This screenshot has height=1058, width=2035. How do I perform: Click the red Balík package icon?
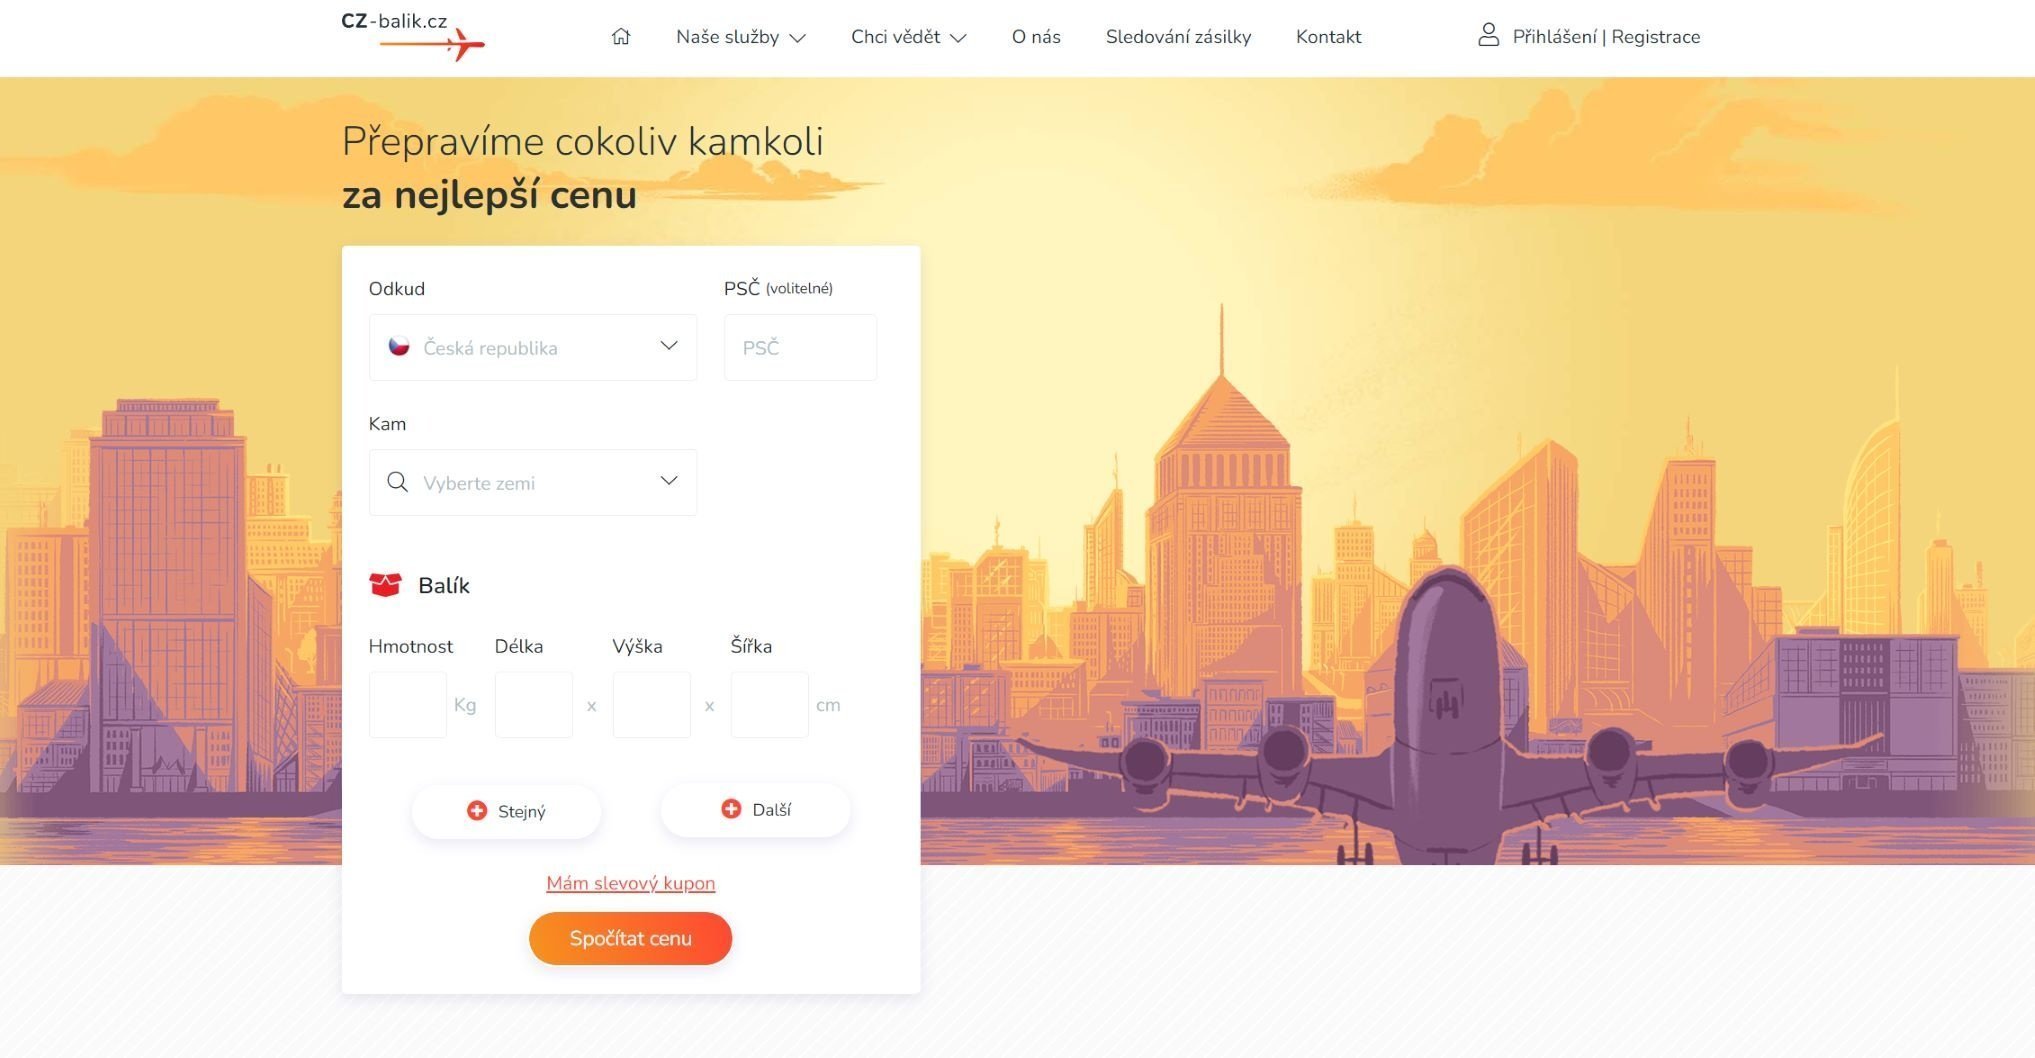pos(385,585)
